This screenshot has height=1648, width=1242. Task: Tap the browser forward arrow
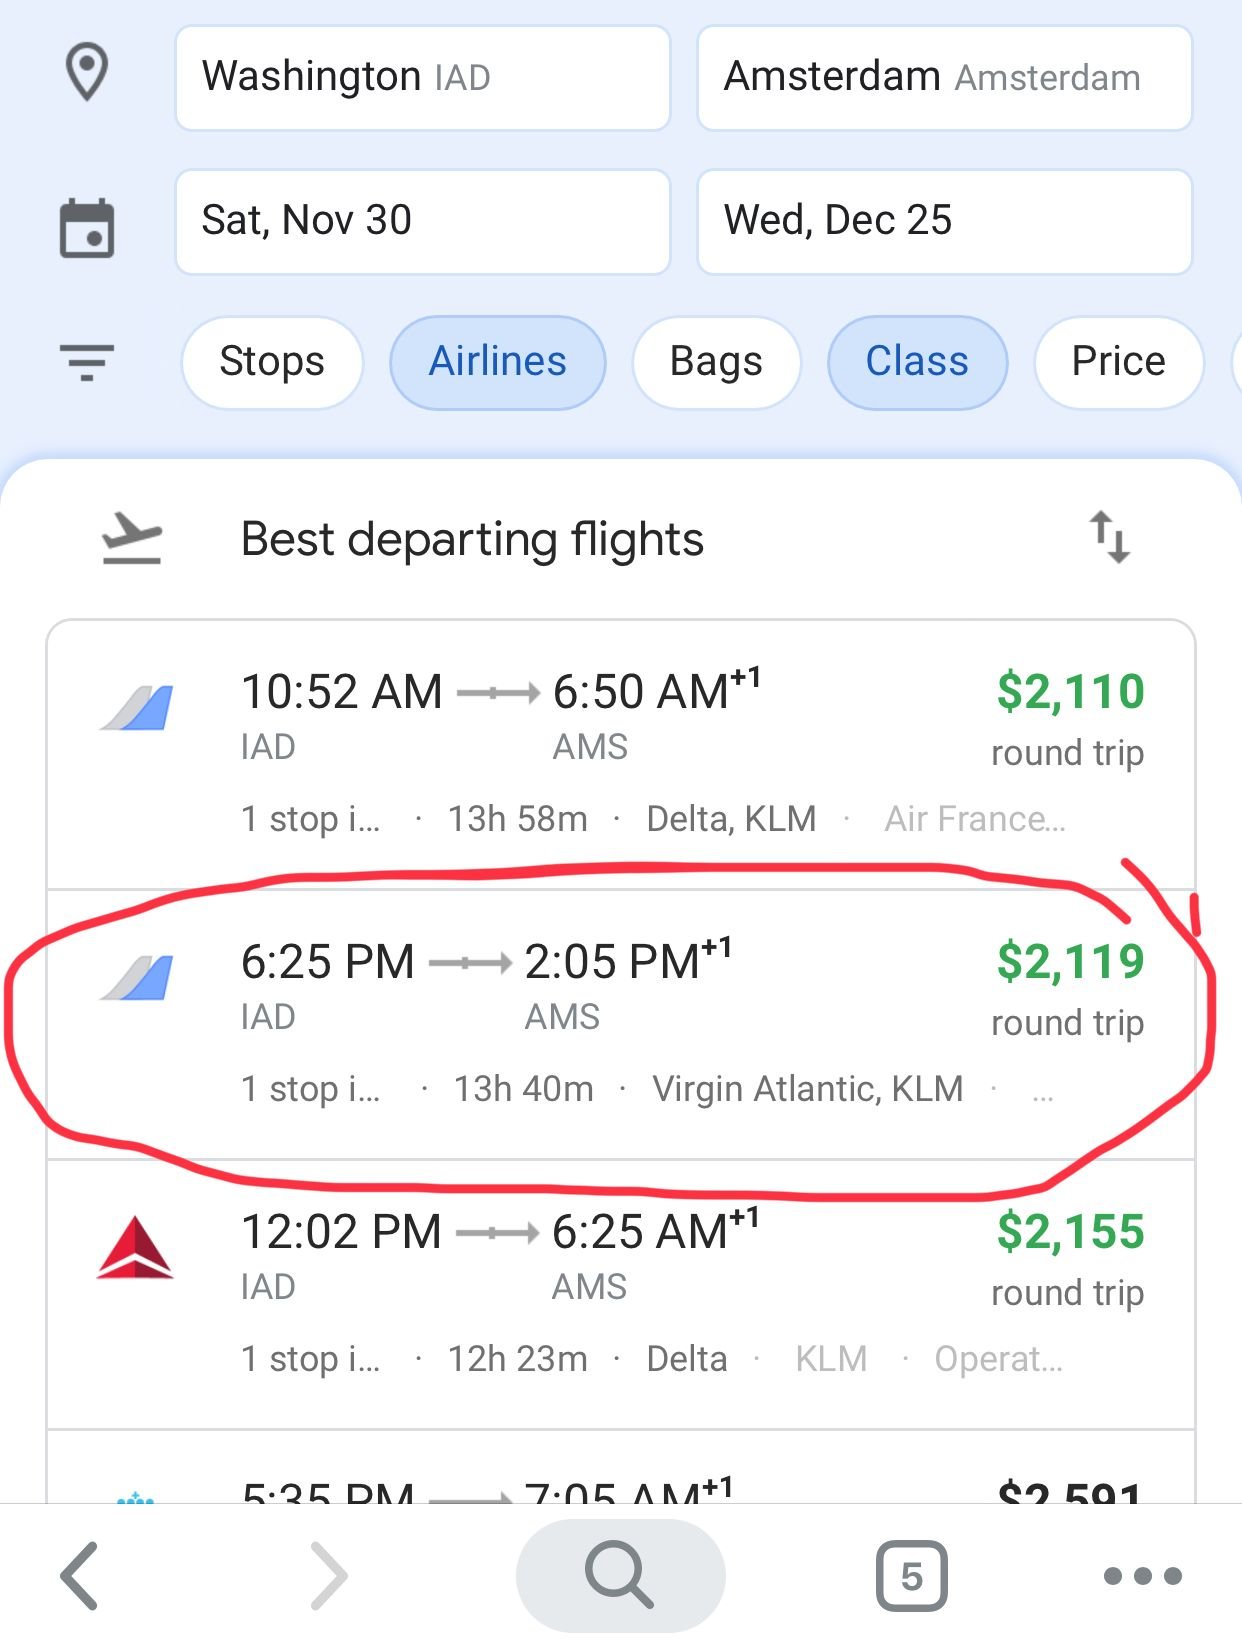(x=329, y=1576)
